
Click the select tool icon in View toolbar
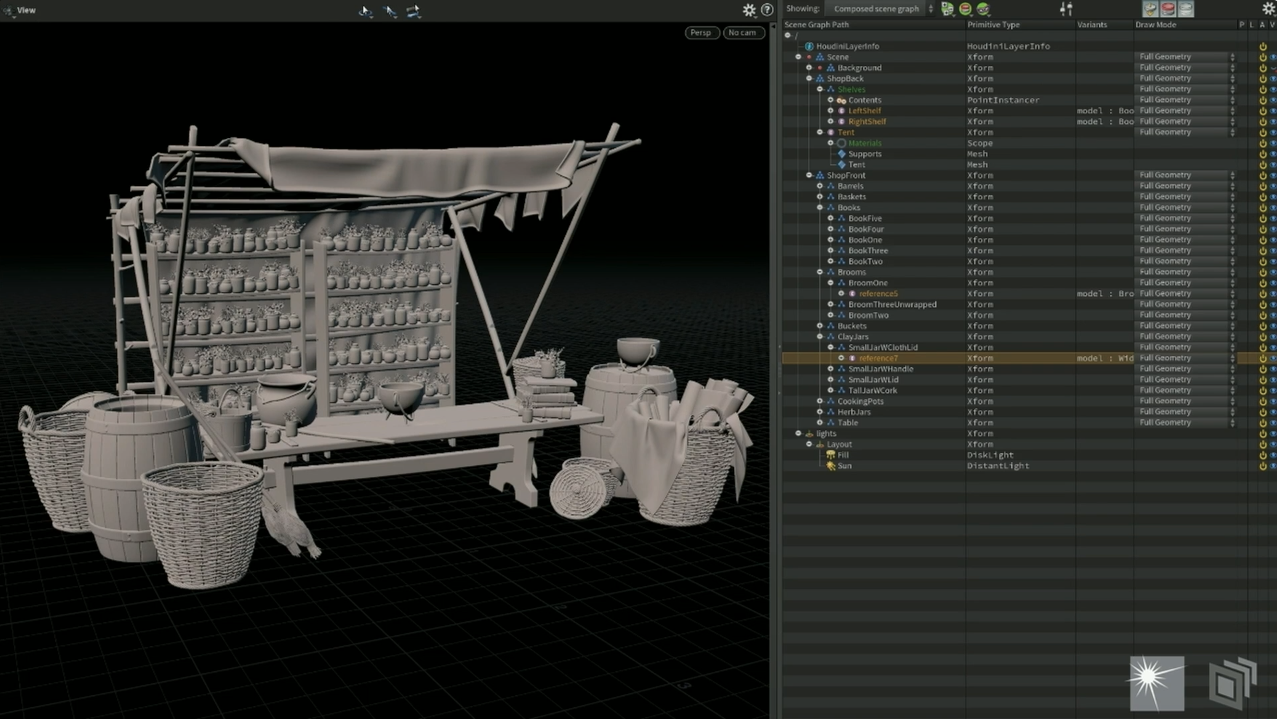click(x=365, y=10)
